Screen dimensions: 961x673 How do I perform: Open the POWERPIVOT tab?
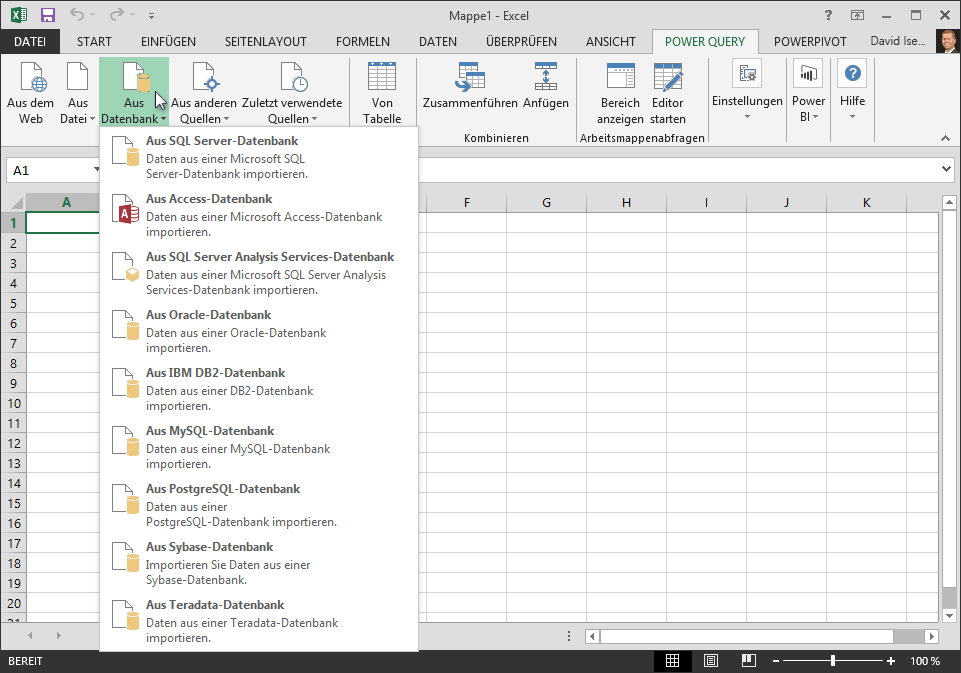(810, 42)
